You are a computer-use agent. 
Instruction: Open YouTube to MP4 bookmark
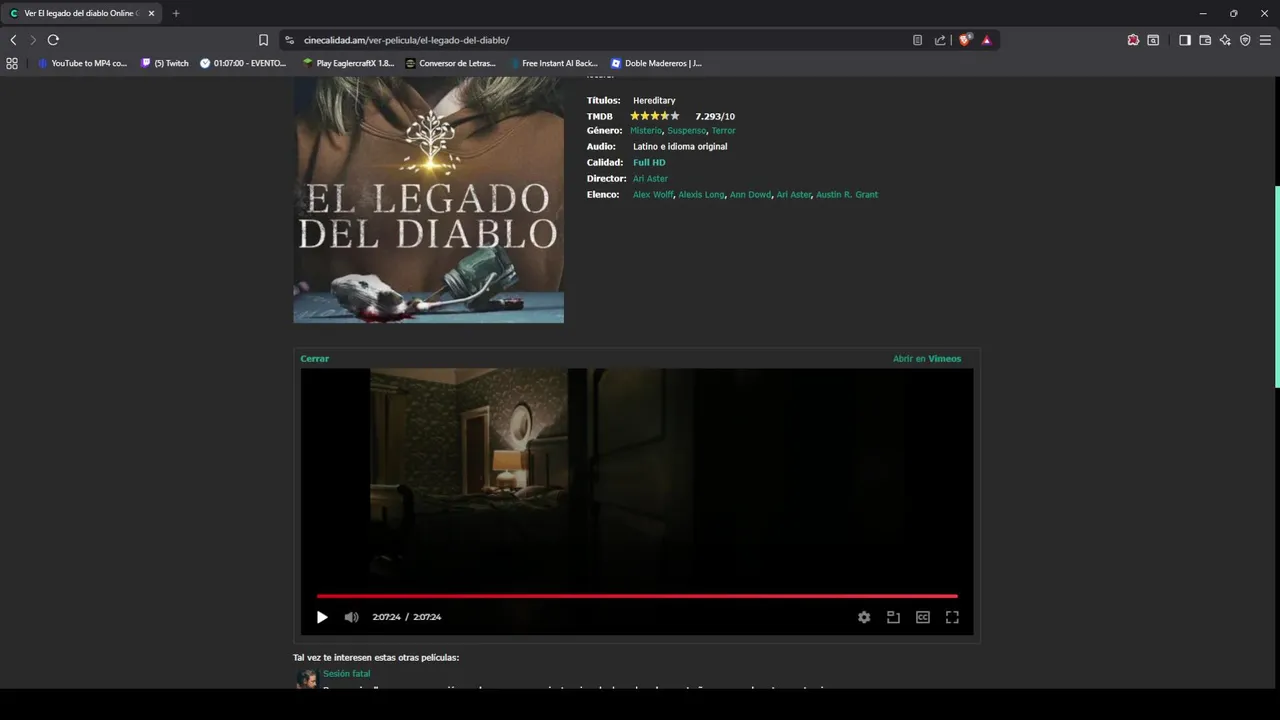(x=82, y=63)
